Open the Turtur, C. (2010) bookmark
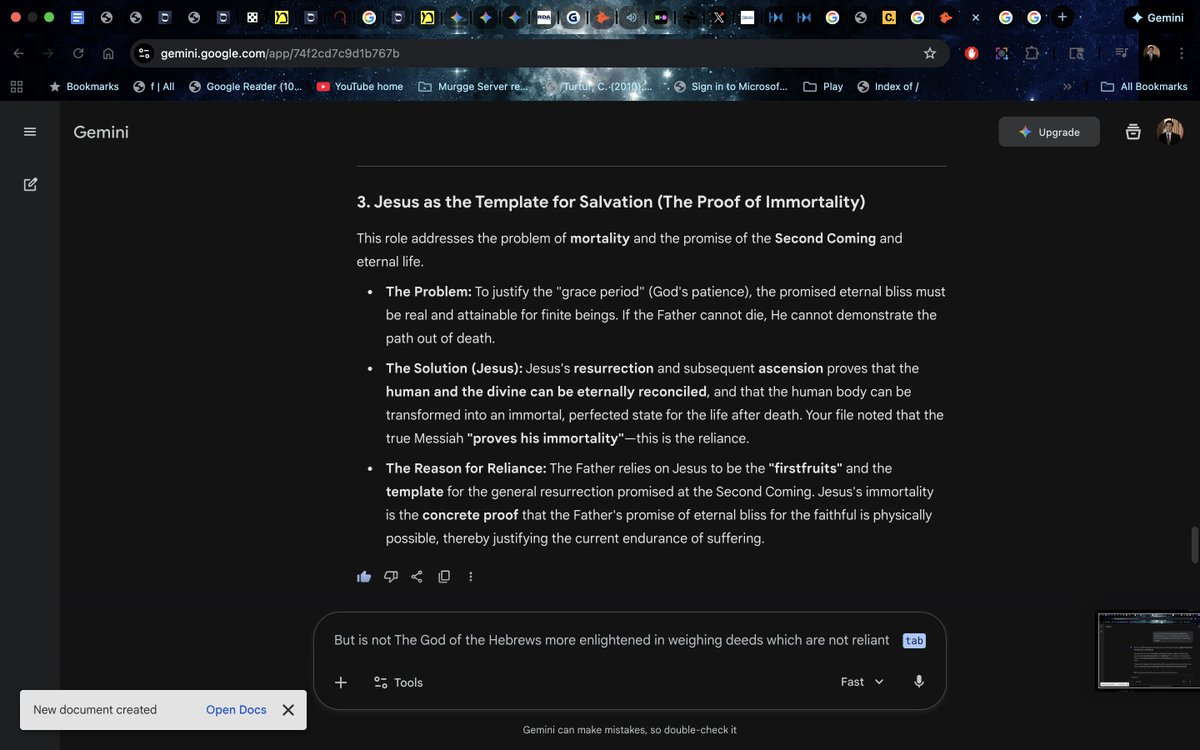The image size is (1200, 750). [x=601, y=87]
